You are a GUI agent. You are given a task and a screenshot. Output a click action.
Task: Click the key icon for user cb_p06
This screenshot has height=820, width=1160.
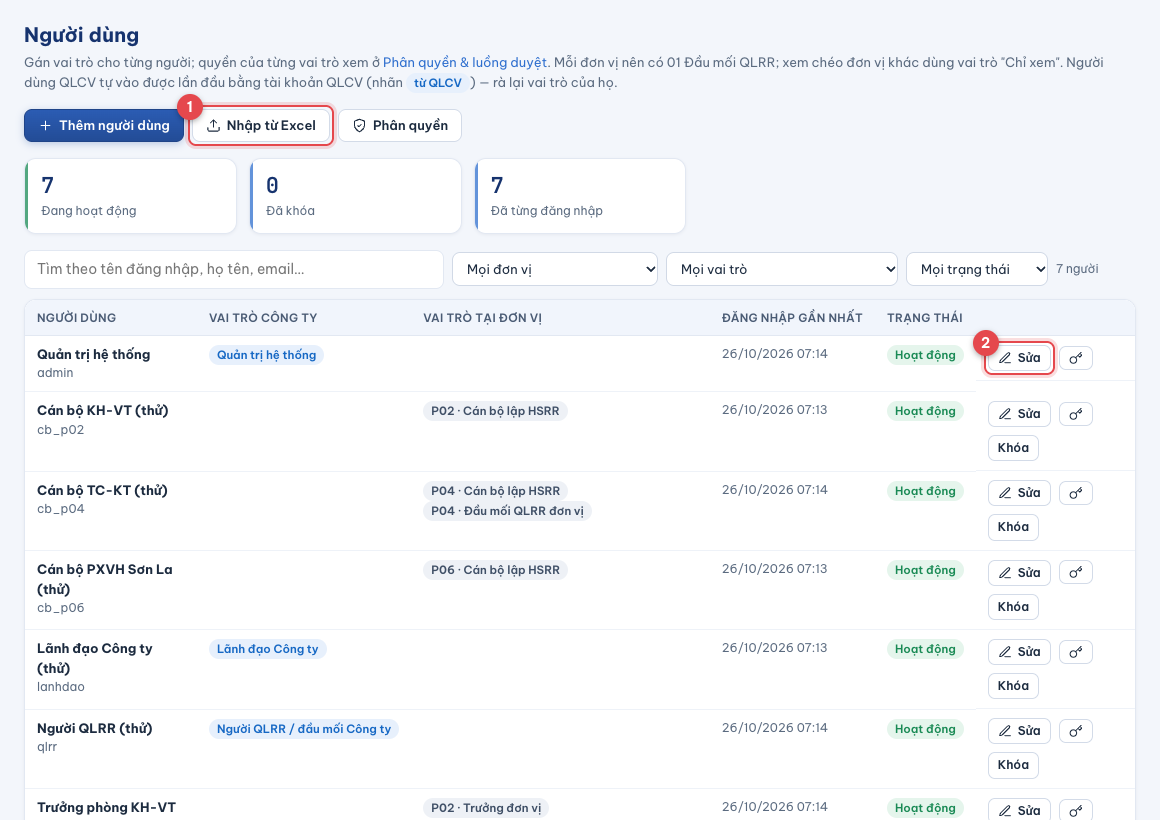click(x=1076, y=572)
